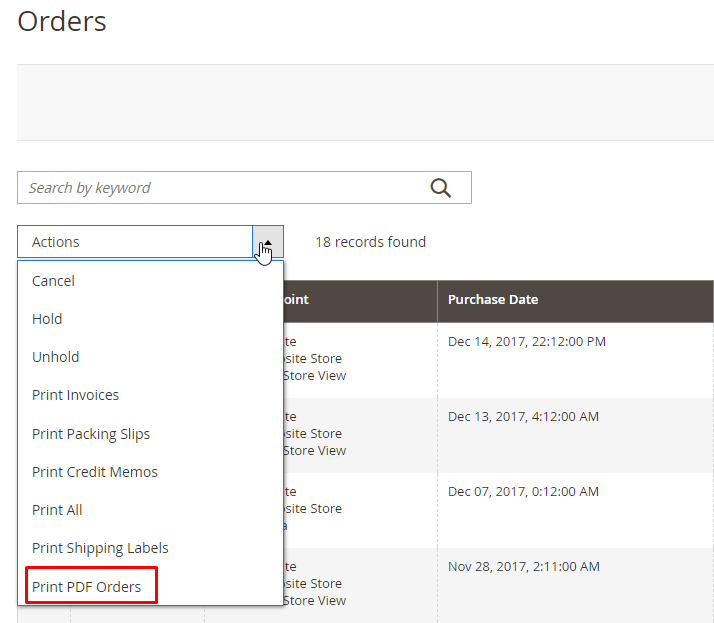714x623 pixels.
Task: Click the Print All menu entry
Action: (57, 510)
